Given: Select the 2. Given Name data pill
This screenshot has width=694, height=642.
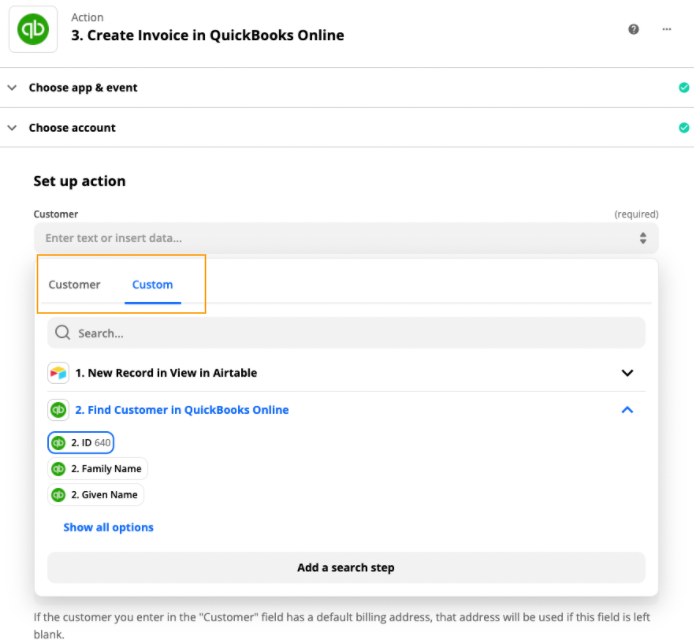Looking at the screenshot, I should [x=96, y=495].
